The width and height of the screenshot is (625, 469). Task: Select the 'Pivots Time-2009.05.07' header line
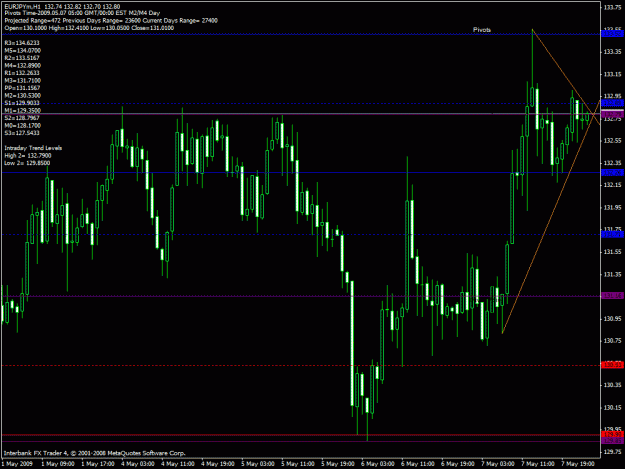(82, 13)
